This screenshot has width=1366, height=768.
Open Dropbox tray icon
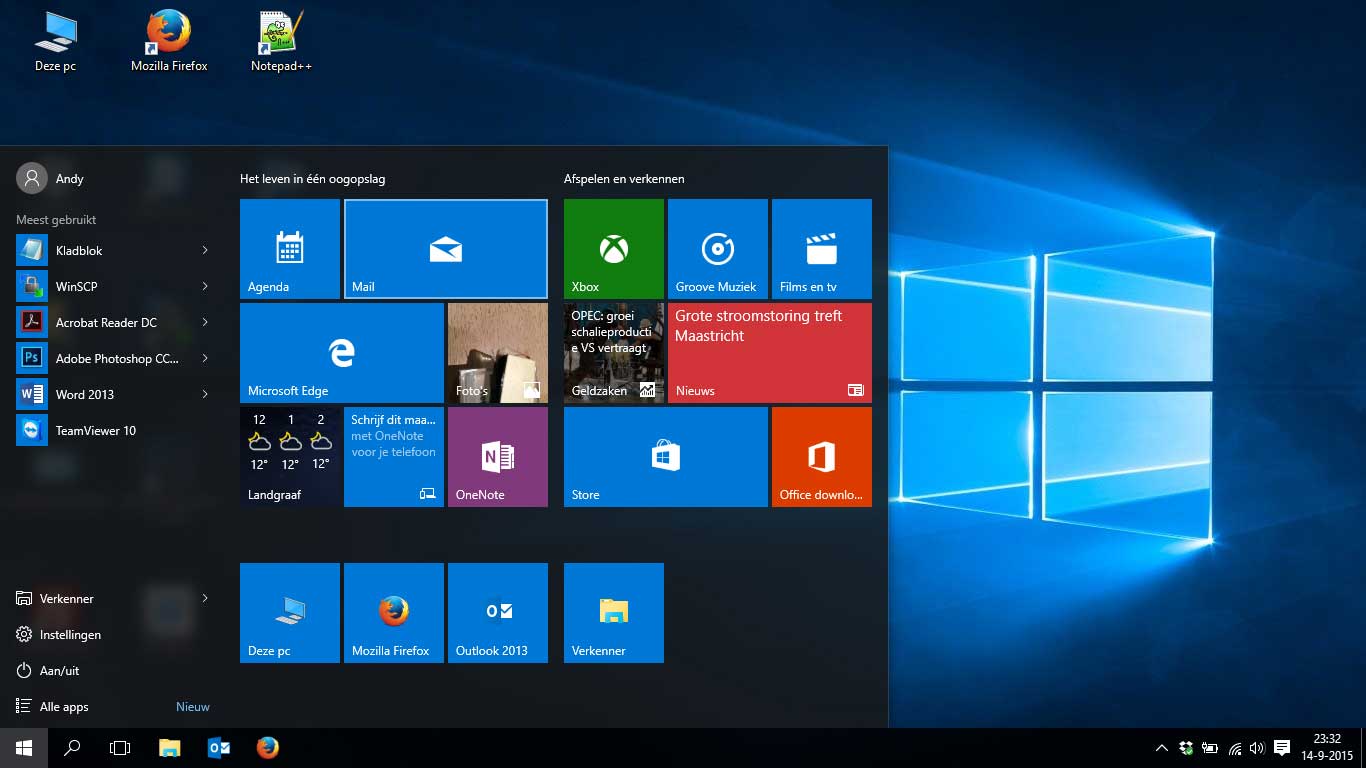(x=1185, y=748)
